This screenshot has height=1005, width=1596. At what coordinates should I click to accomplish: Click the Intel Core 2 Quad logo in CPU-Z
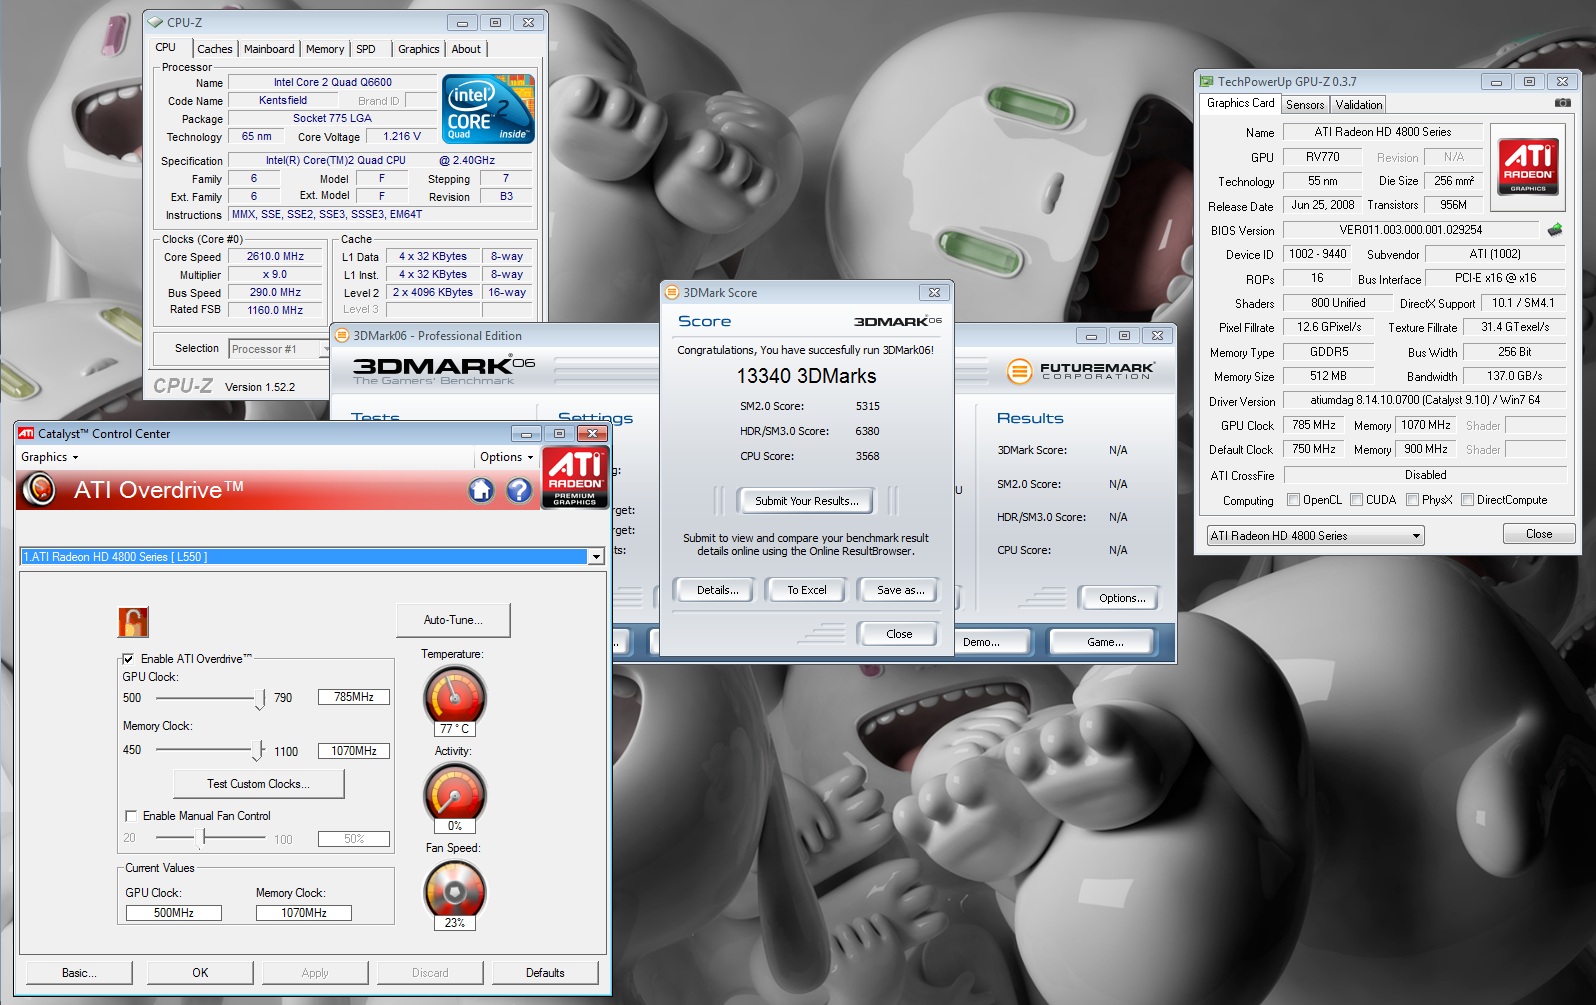[488, 109]
